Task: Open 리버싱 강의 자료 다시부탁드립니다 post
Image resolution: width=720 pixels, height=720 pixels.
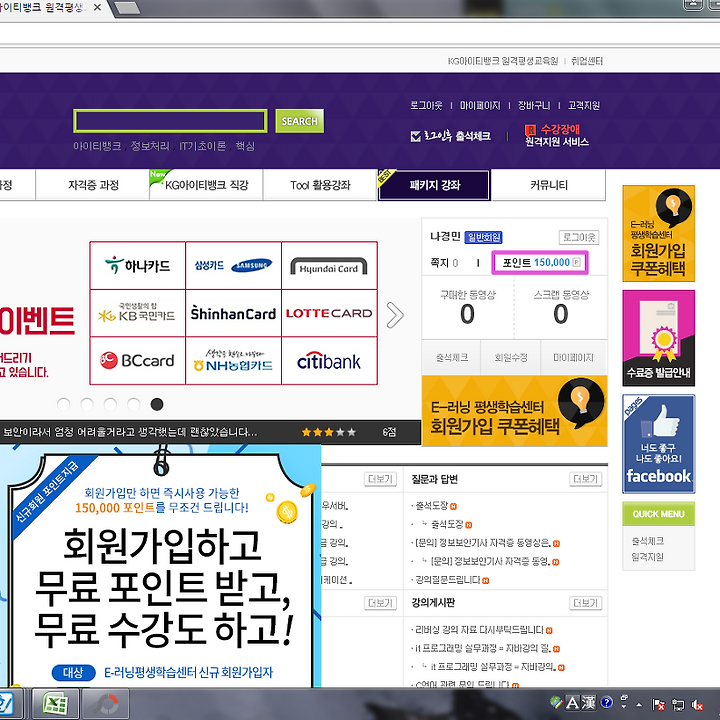Action: [x=479, y=630]
